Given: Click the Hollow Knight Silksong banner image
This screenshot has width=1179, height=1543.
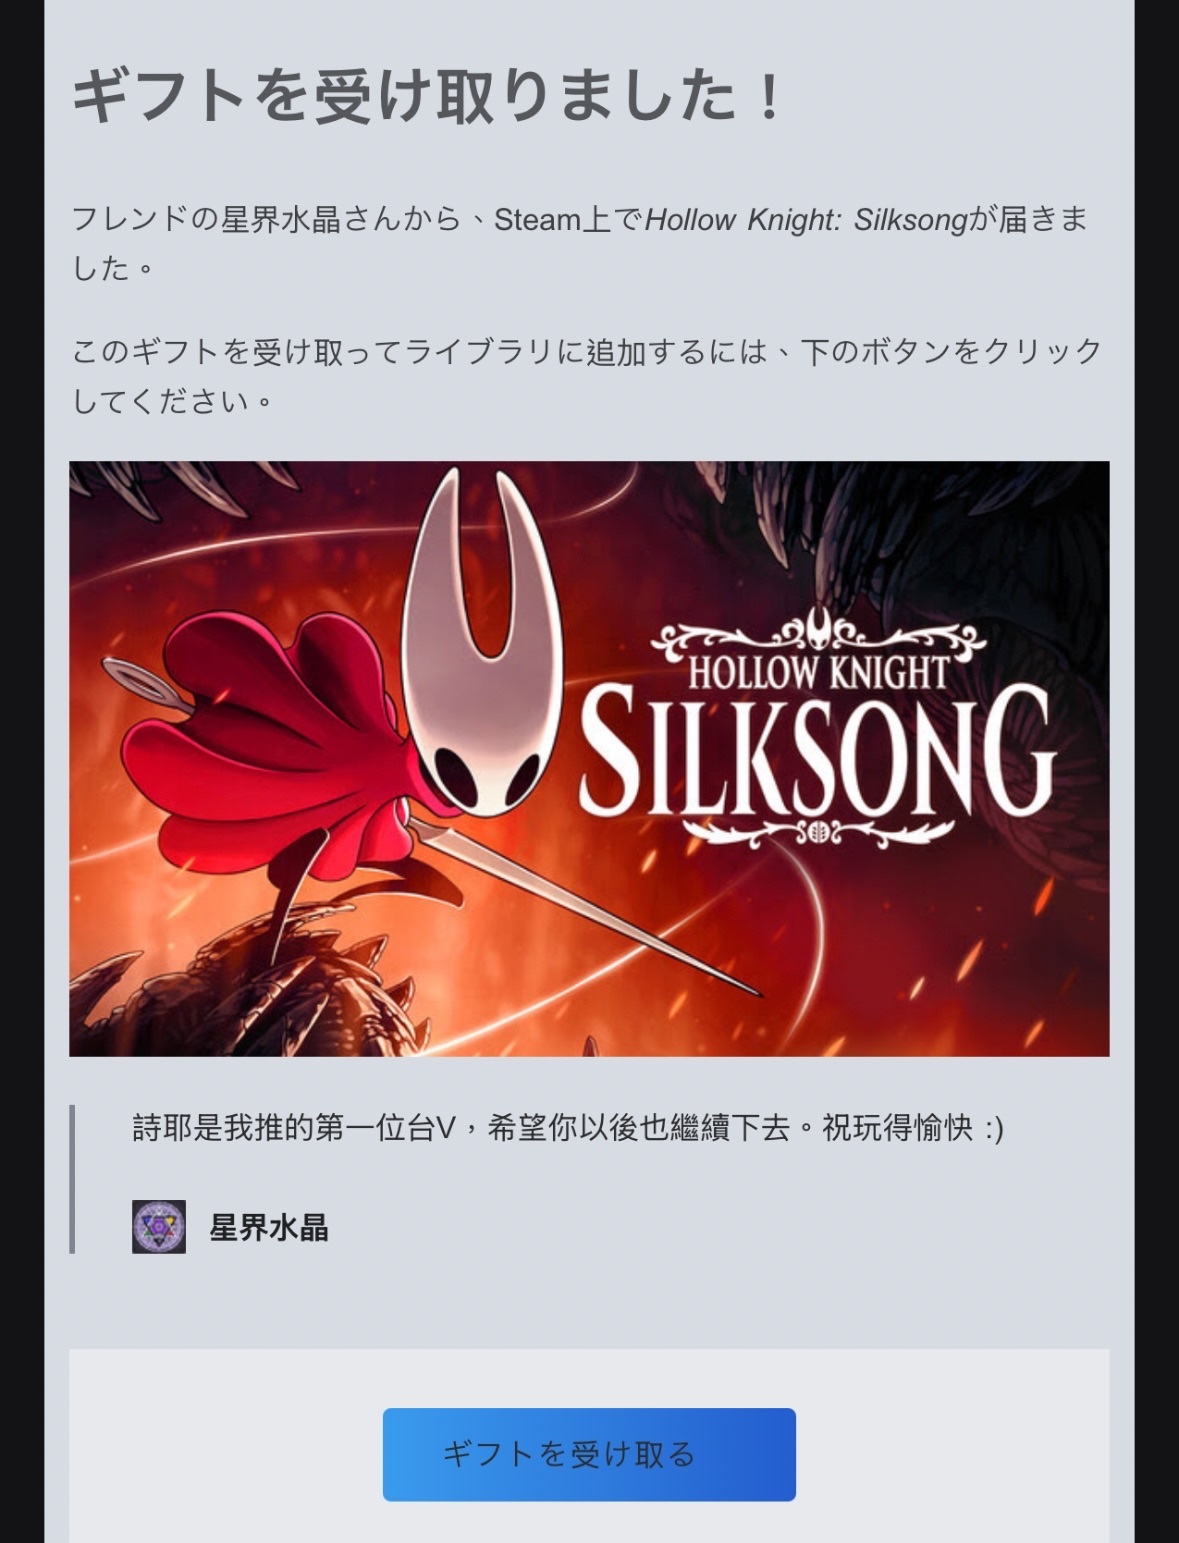Looking at the screenshot, I should click(589, 758).
